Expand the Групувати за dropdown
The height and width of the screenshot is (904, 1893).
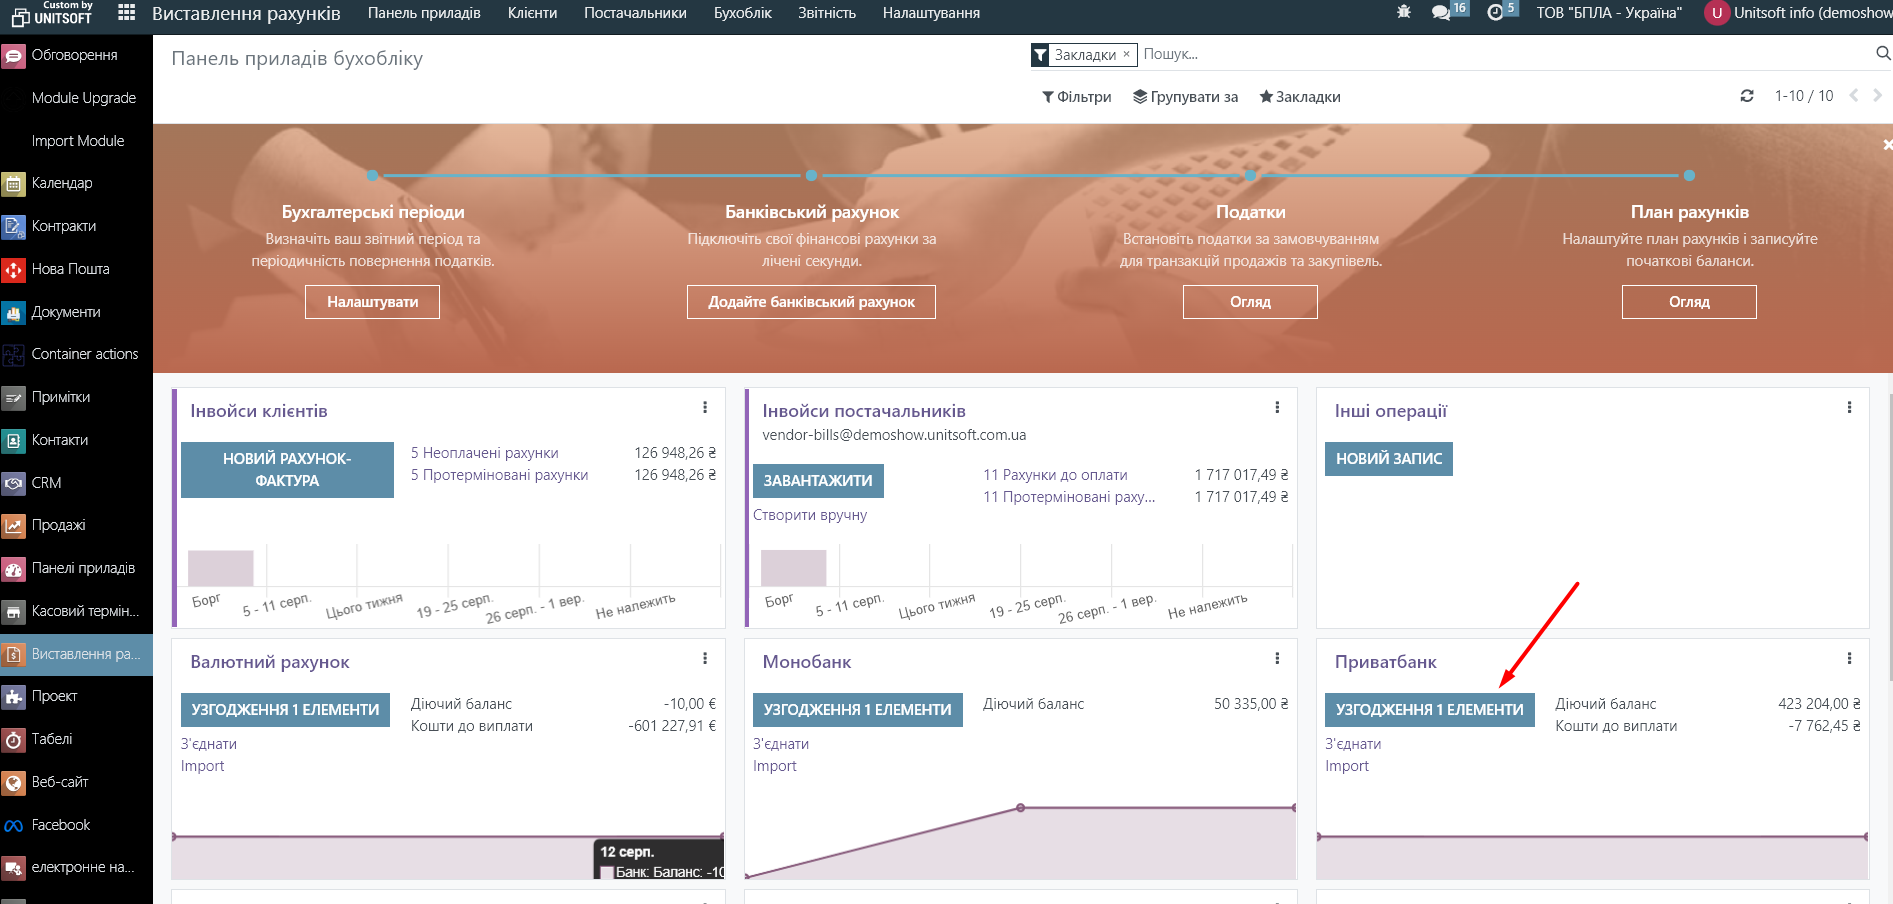coord(1185,97)
